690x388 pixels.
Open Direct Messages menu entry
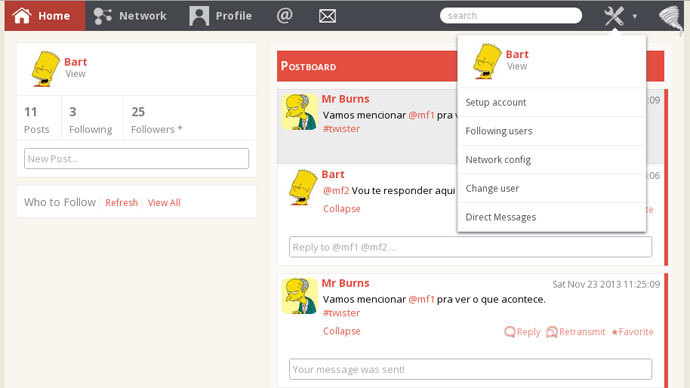(552, 217)
